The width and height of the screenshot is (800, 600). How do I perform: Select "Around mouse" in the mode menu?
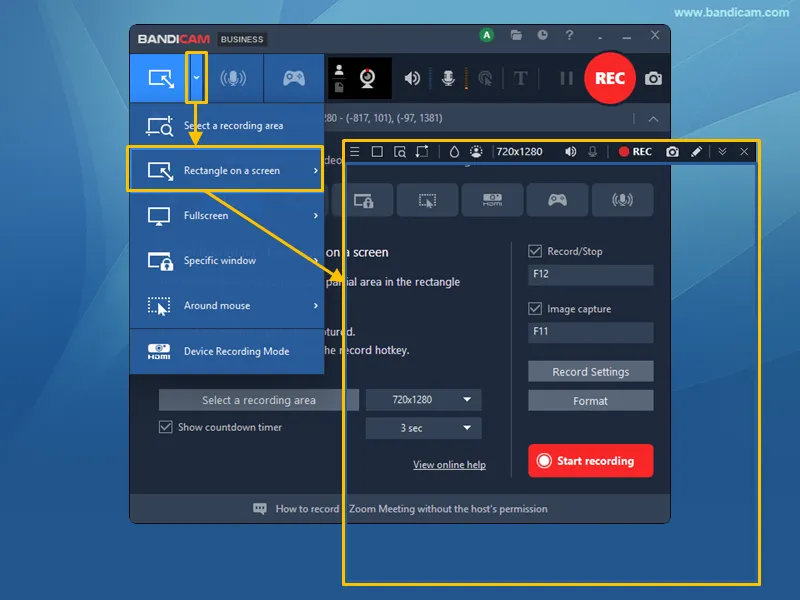(x=227, y=306)
